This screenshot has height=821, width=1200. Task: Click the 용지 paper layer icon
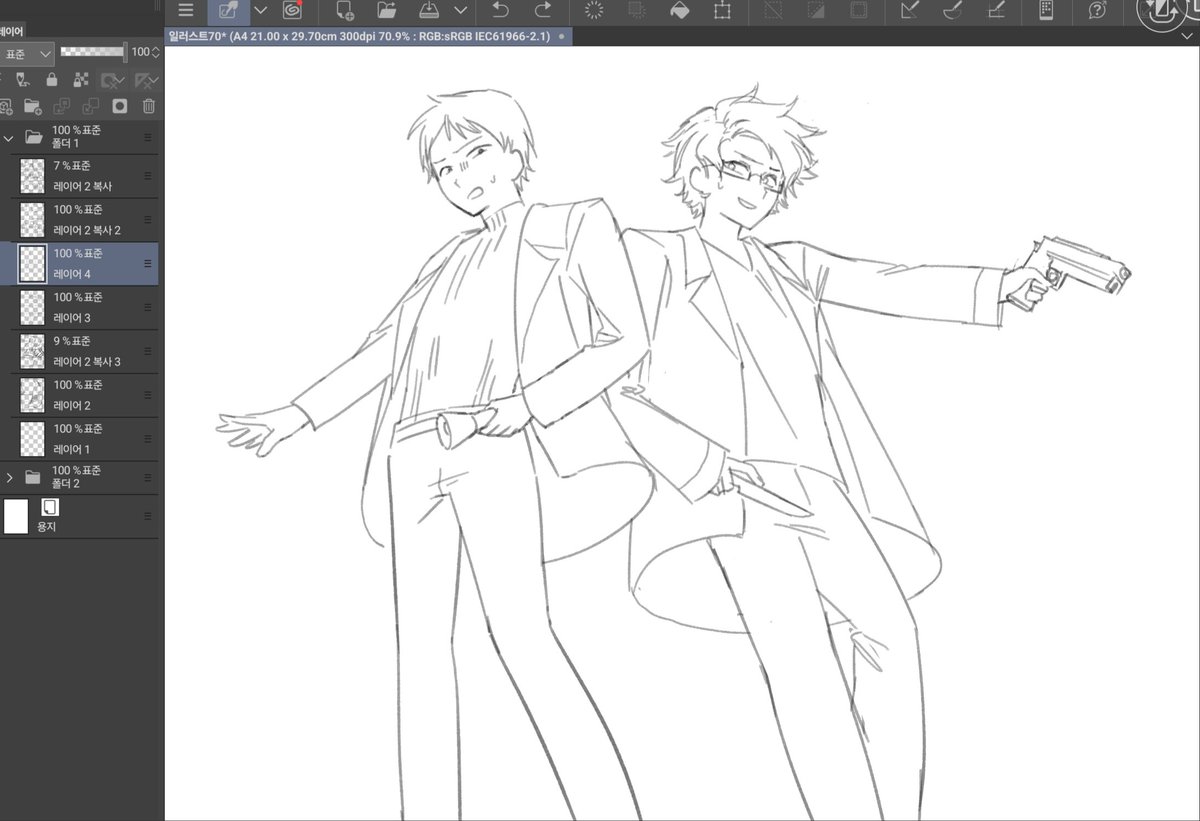tap(50, 507)
